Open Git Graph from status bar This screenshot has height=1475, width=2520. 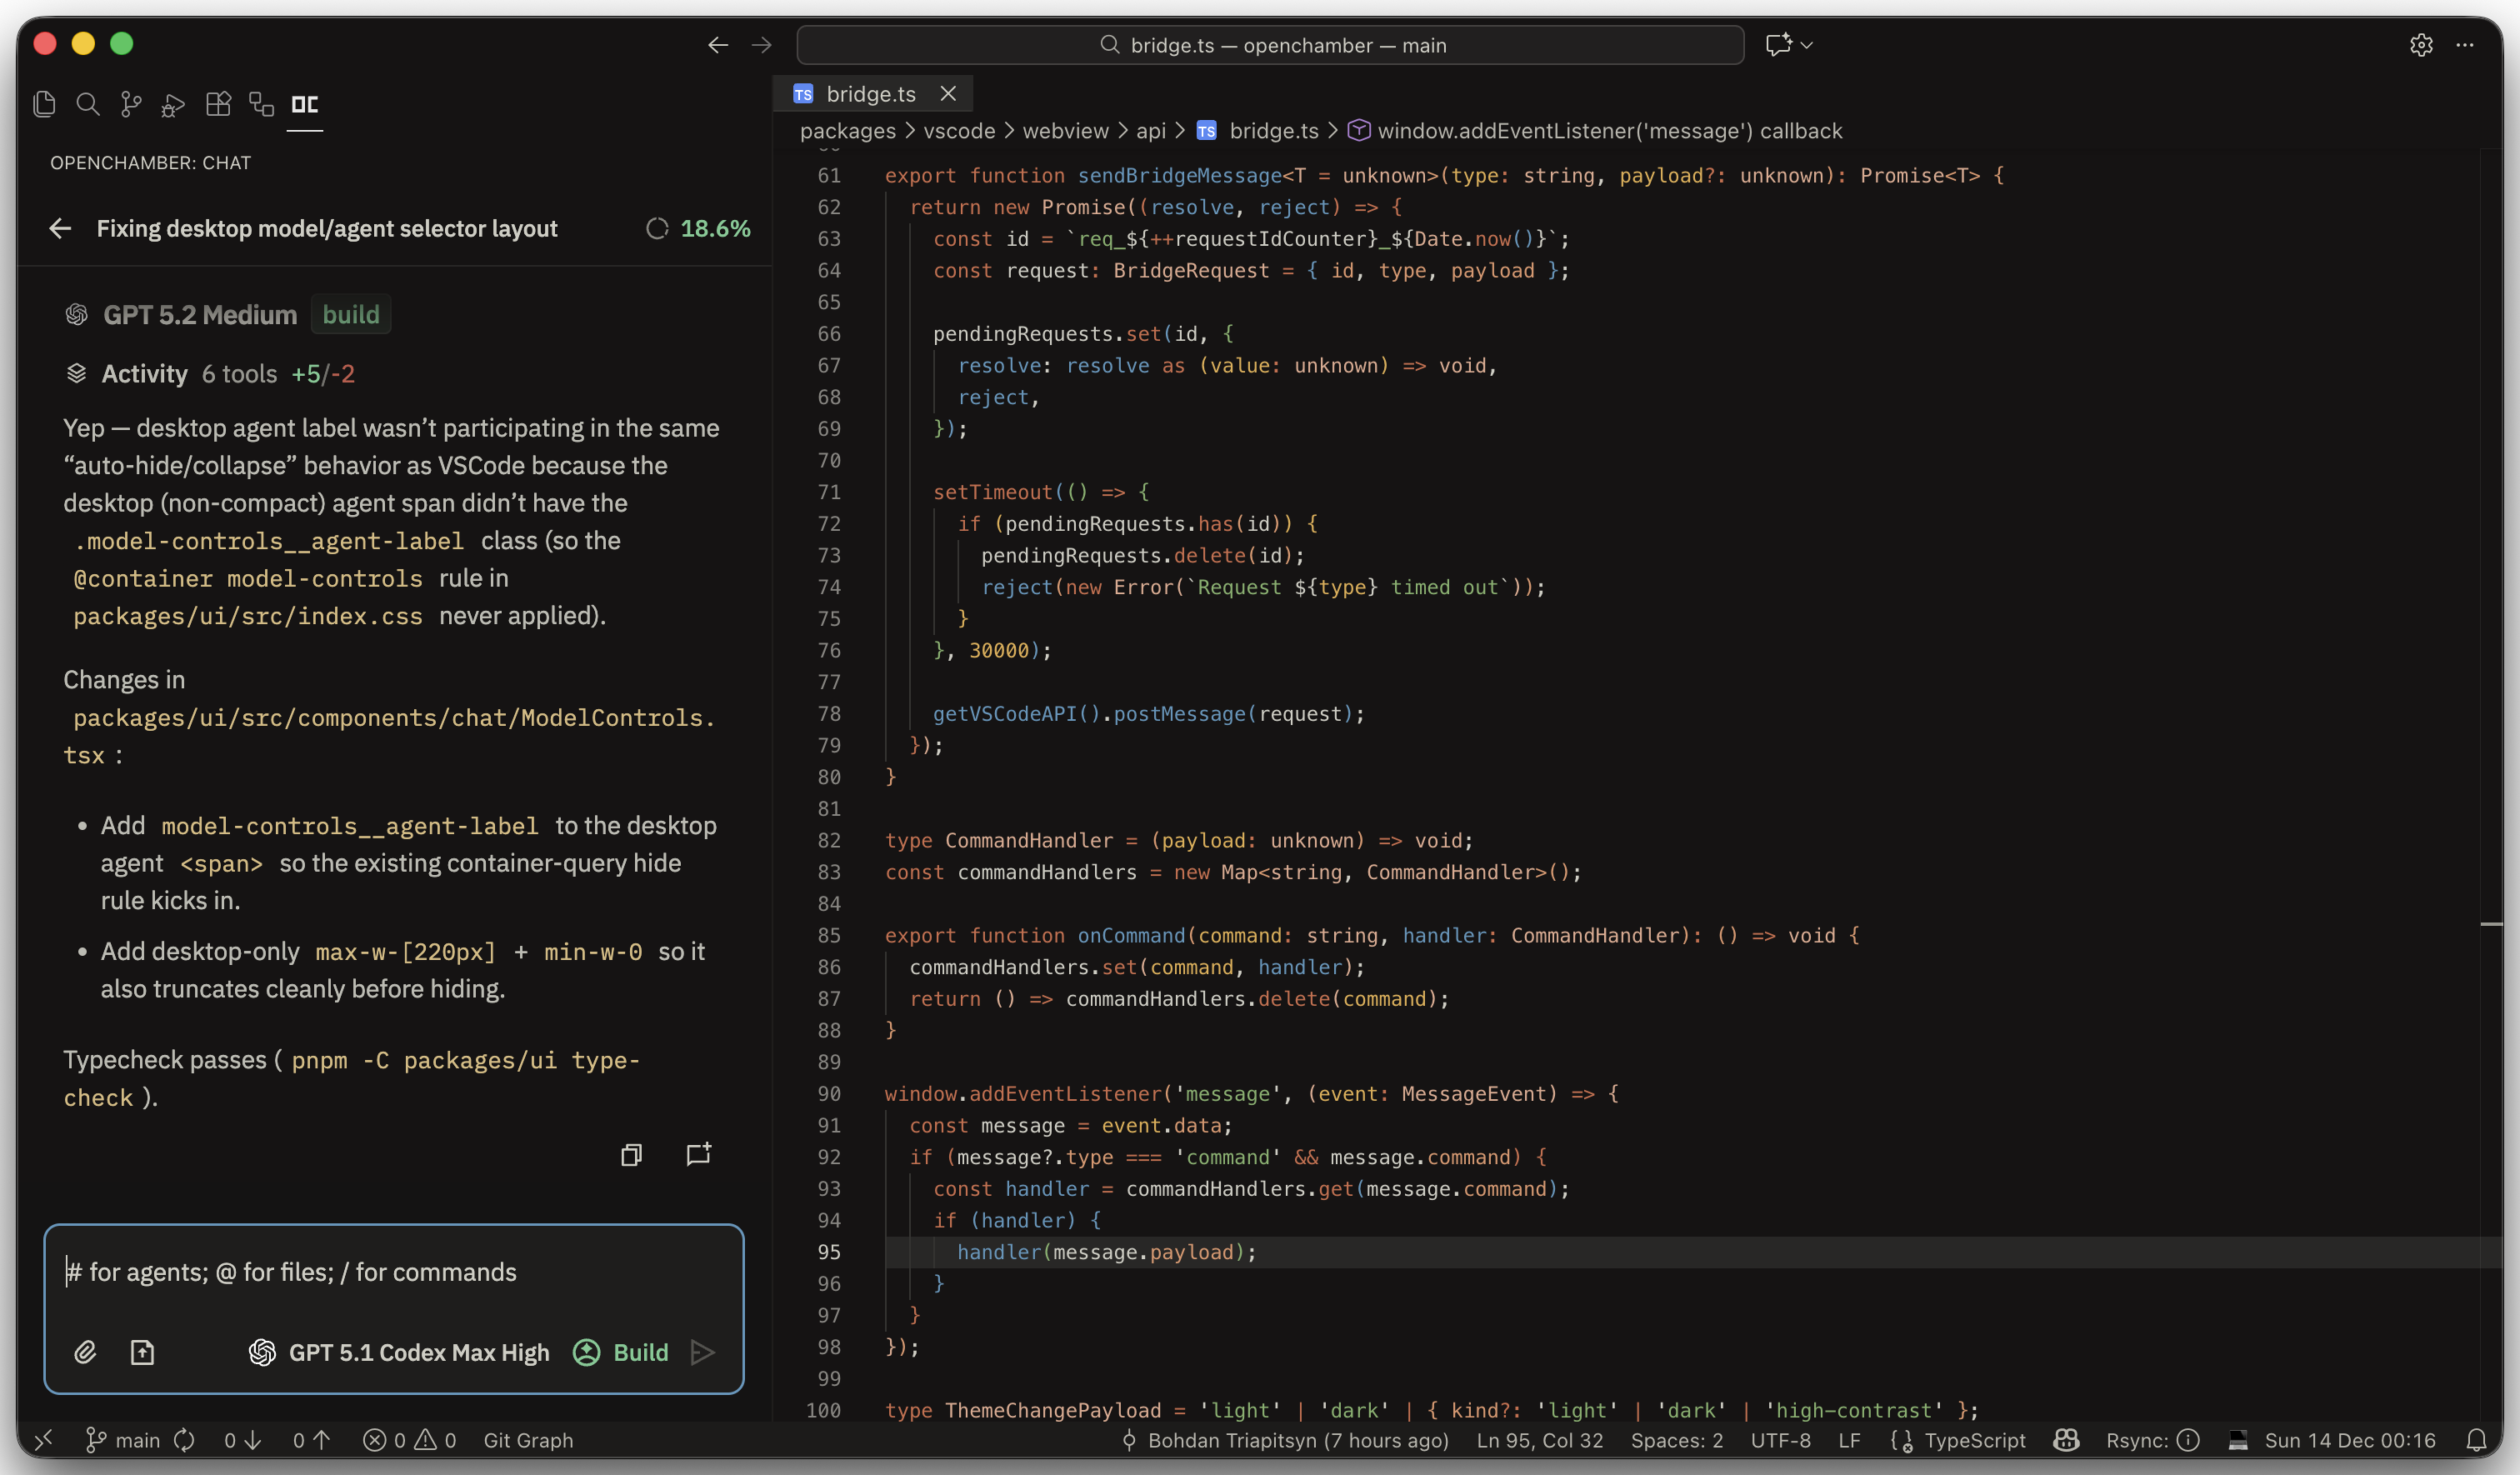[x=528, y=1440]
